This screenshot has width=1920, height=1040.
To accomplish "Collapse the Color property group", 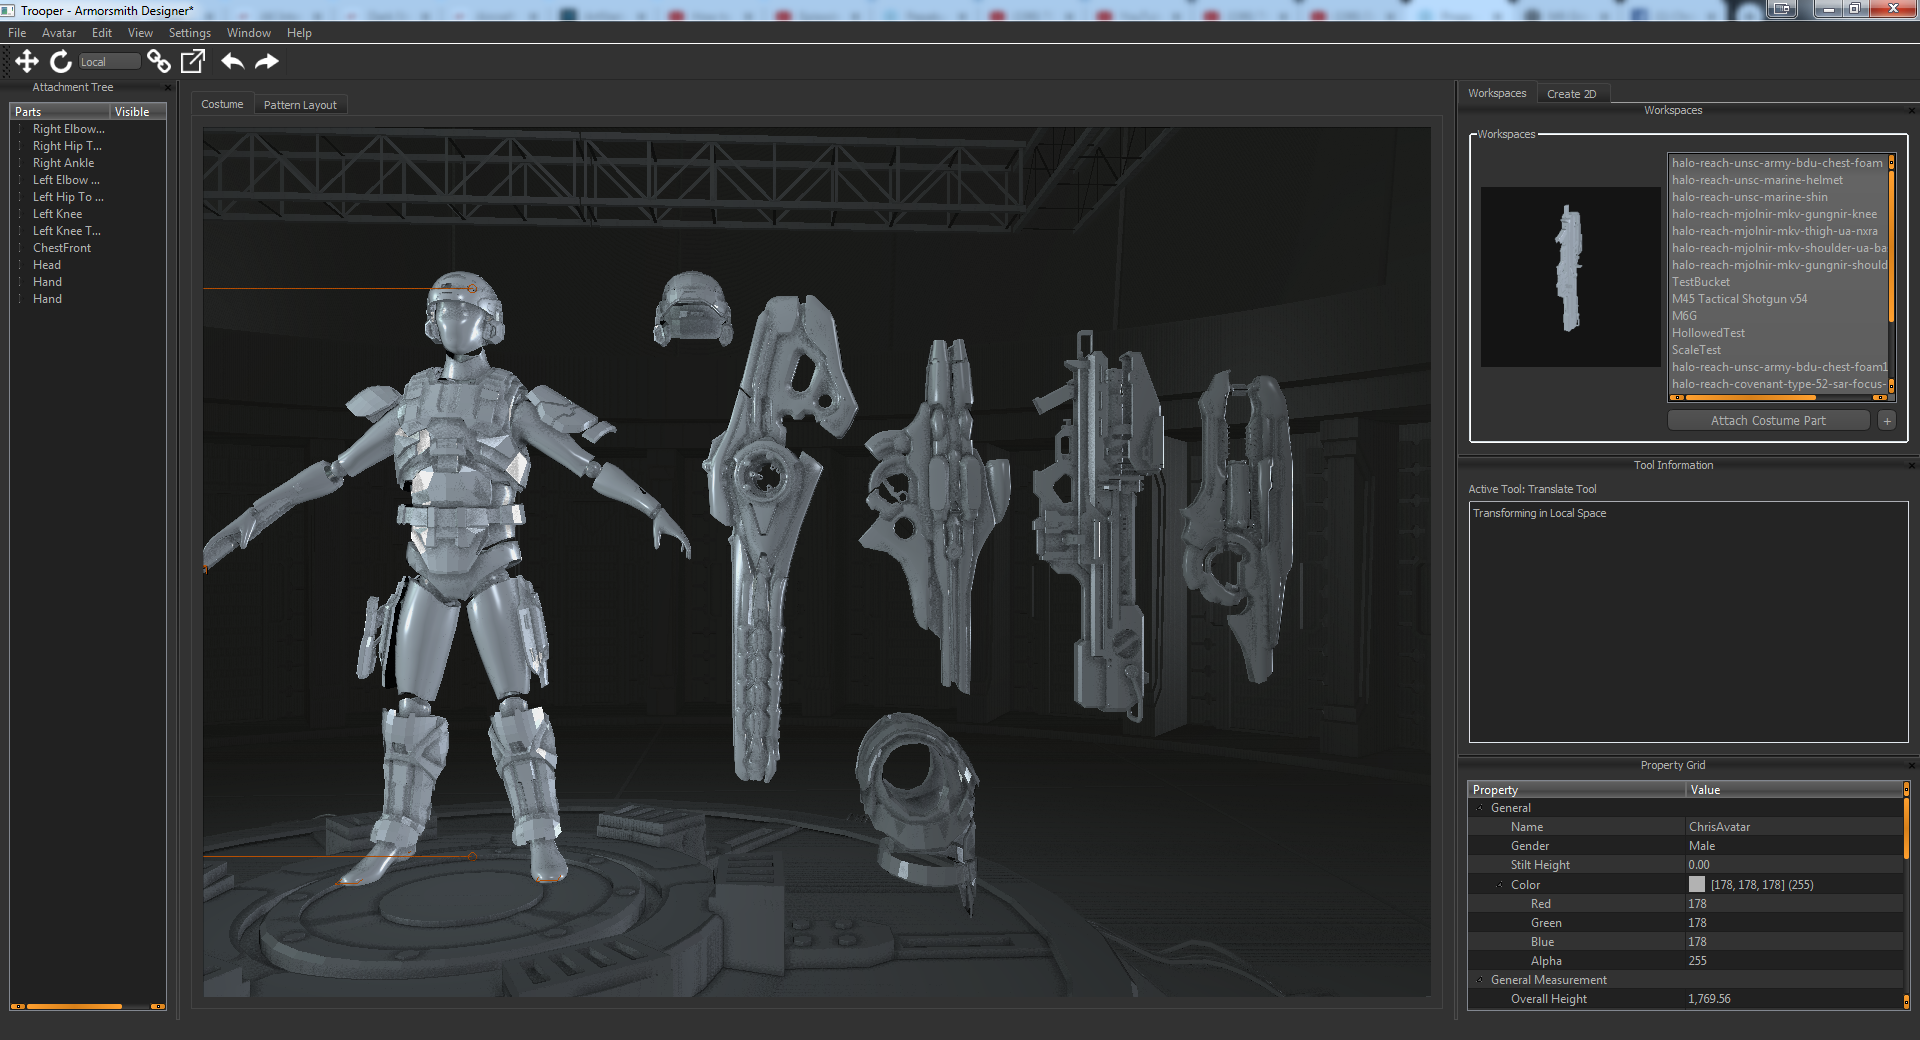I will pos(1500,885).
